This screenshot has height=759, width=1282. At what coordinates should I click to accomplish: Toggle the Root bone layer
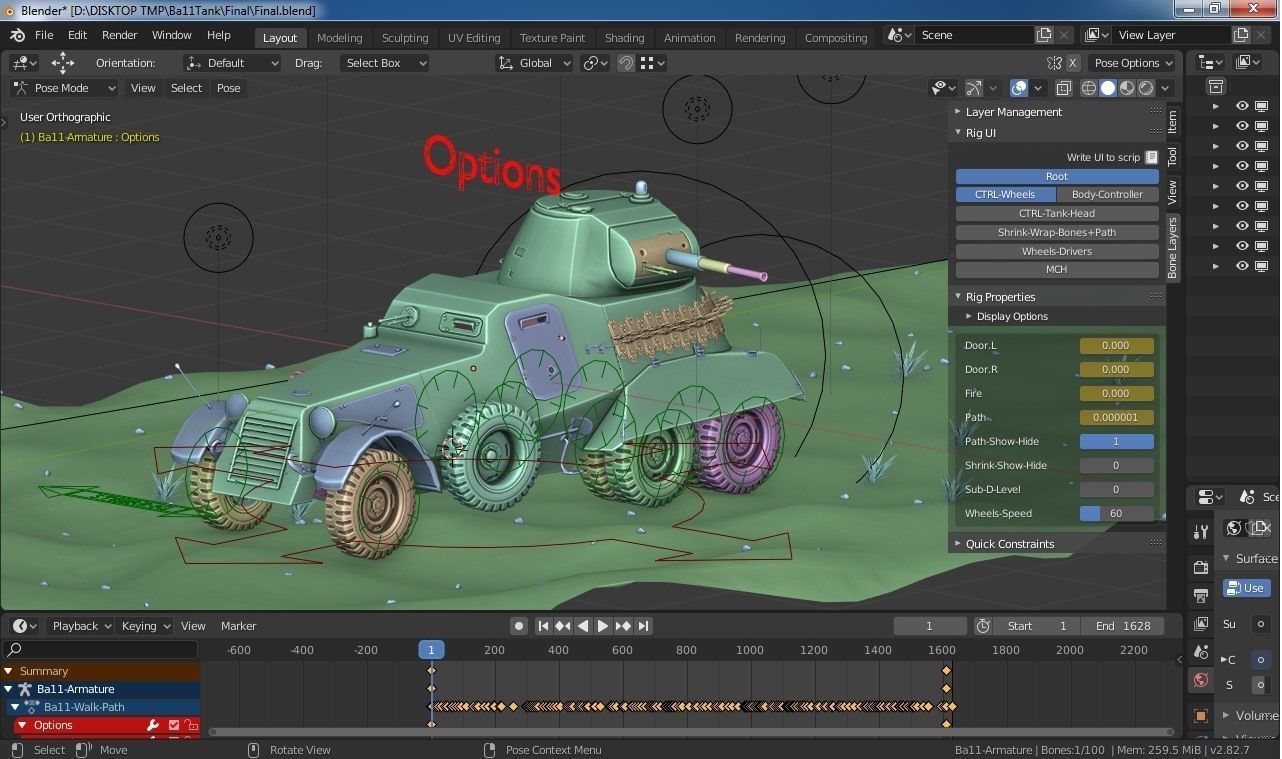pos(1057,176)
